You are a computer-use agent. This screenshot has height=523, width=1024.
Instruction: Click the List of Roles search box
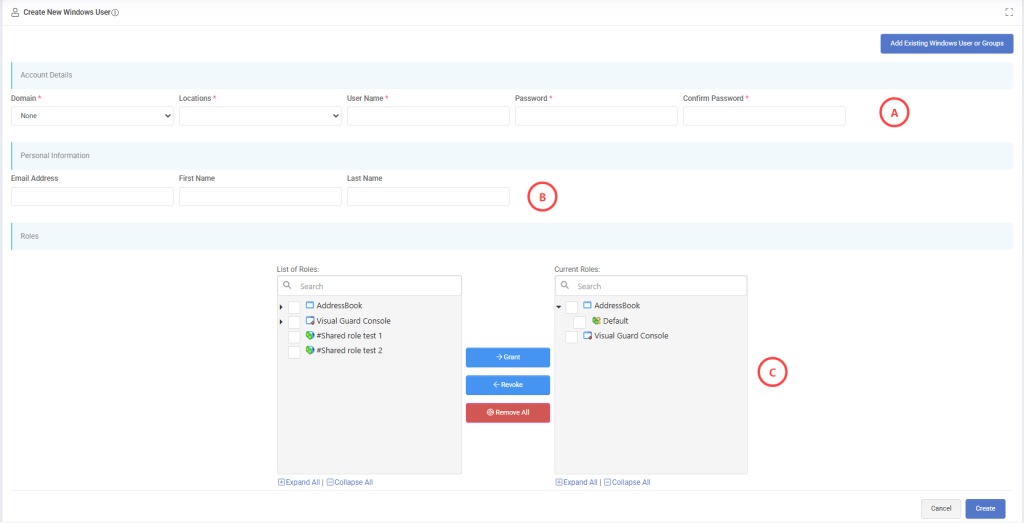370,286
